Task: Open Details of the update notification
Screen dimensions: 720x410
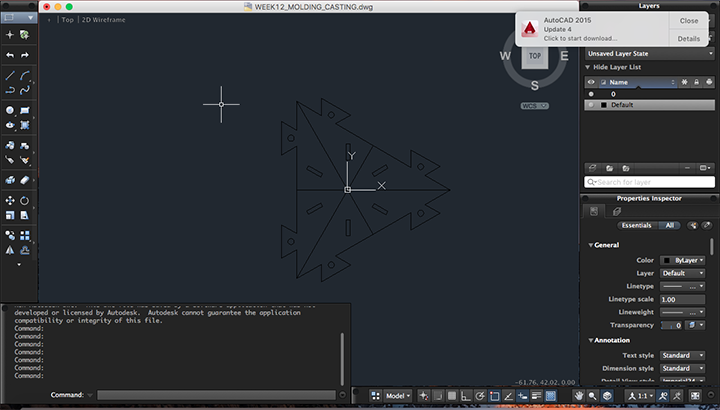Action: point(689,39)
